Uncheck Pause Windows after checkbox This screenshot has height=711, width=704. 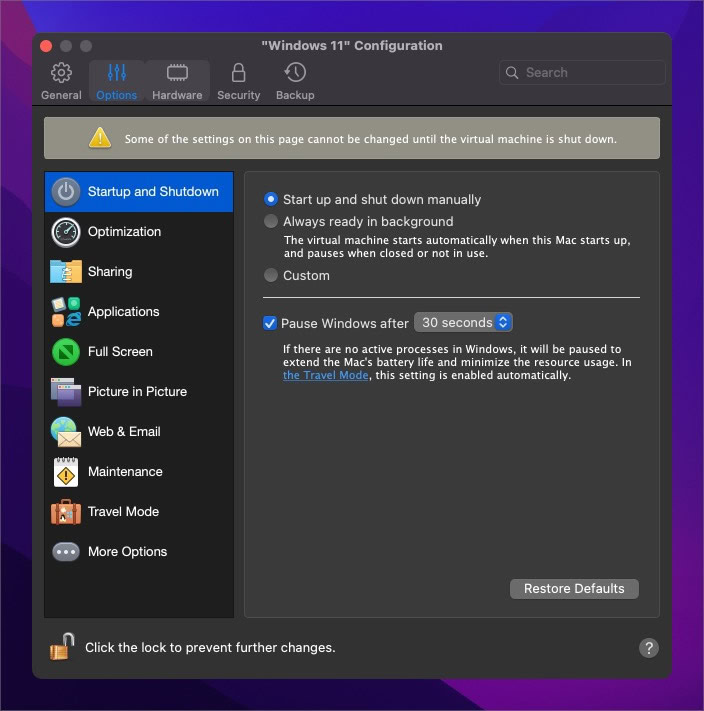[270, 323]
